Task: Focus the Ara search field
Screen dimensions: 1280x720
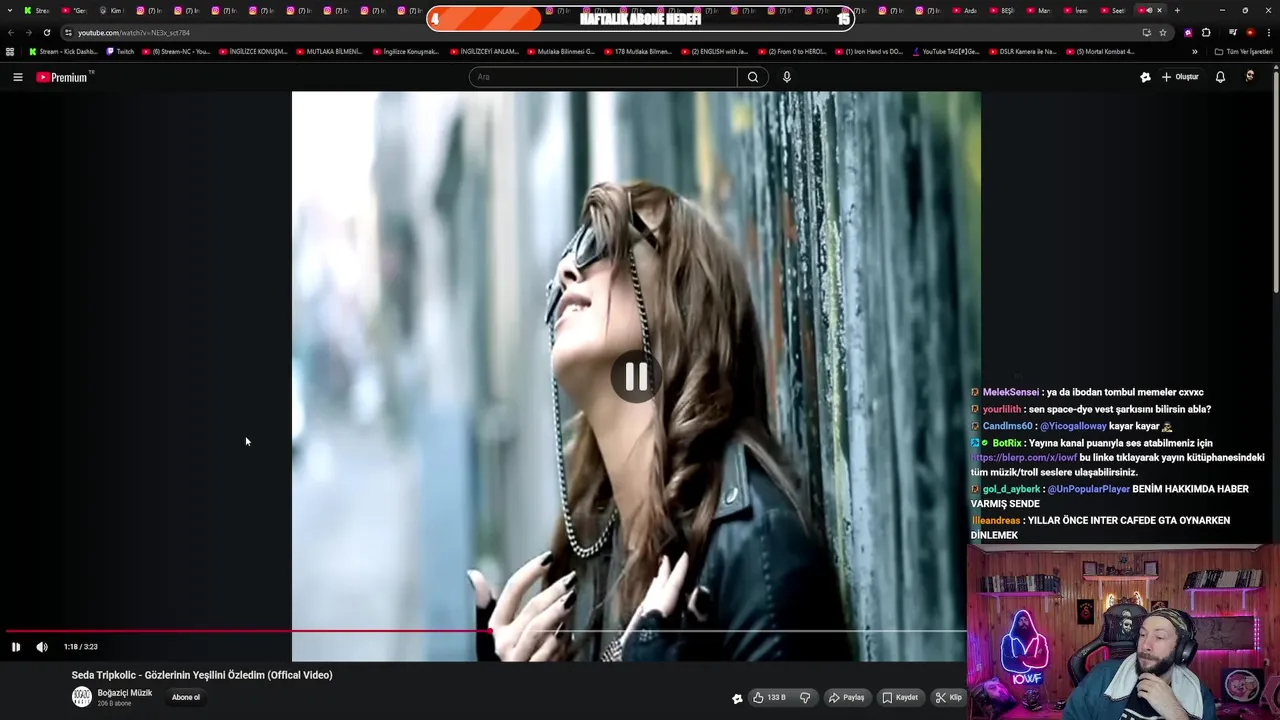Action: [603, 77]
